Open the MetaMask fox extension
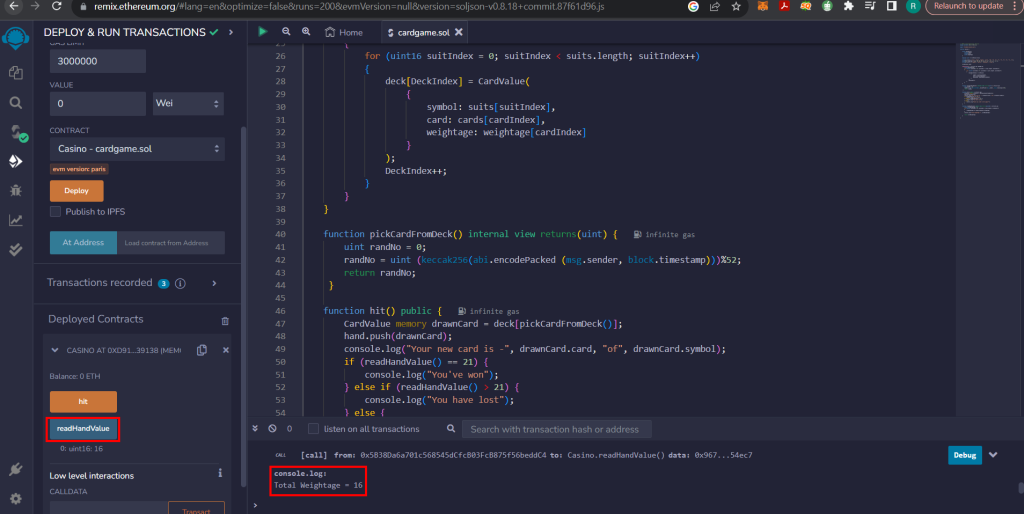 coord(762,6)
